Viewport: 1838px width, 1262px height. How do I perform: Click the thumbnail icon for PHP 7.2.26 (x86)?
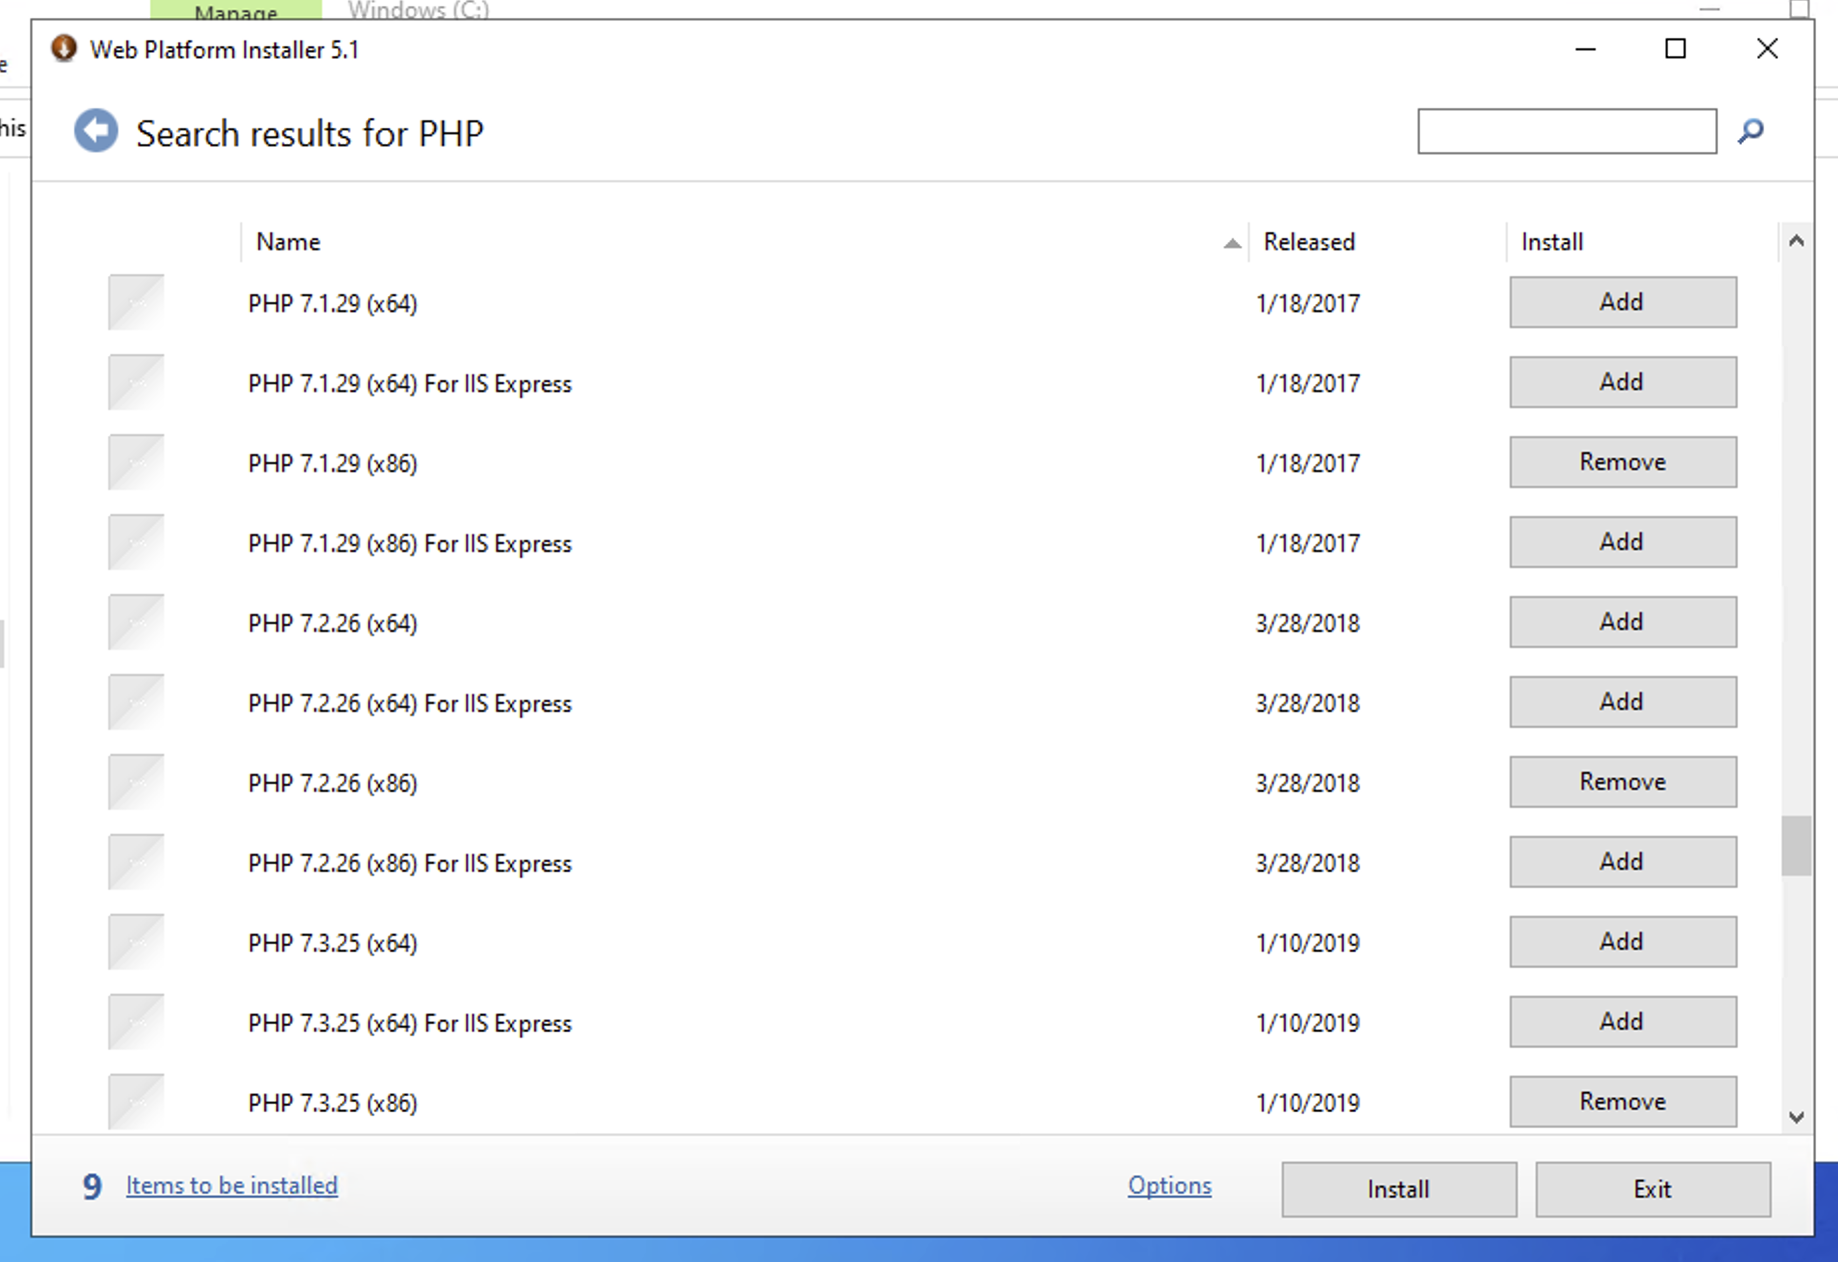click(136, 782)
